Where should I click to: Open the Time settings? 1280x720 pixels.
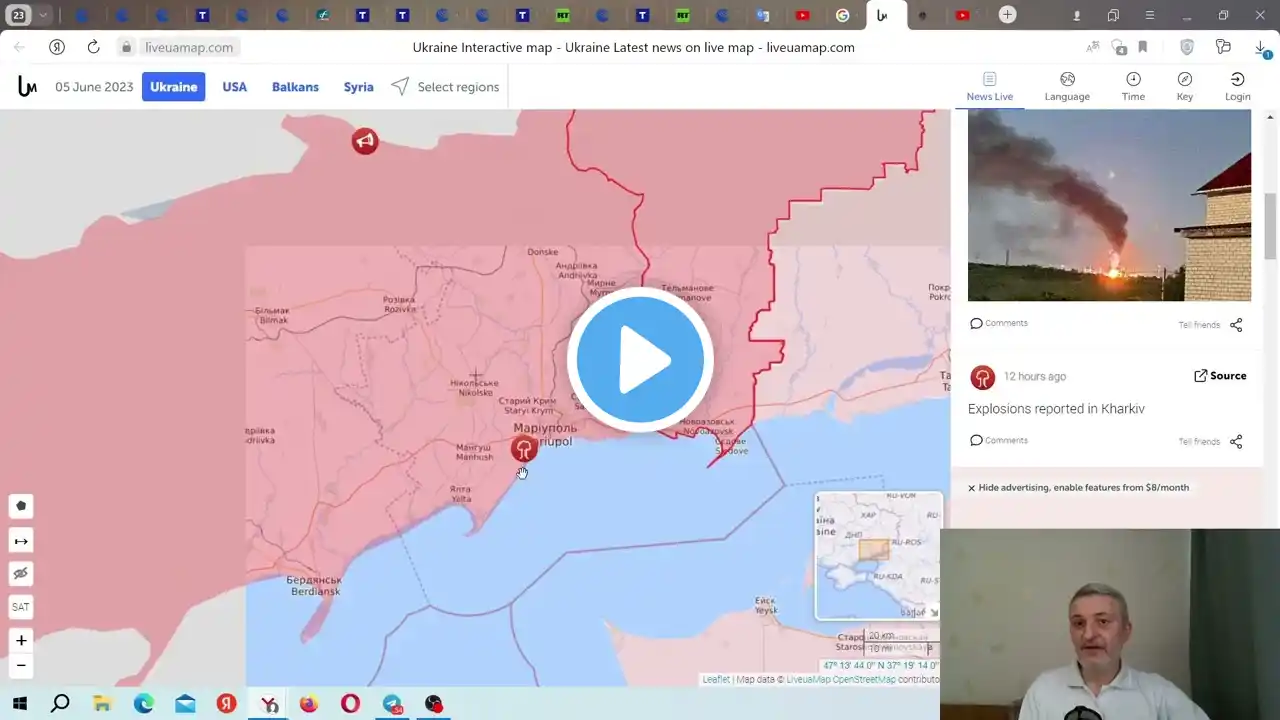[1133, 87]
